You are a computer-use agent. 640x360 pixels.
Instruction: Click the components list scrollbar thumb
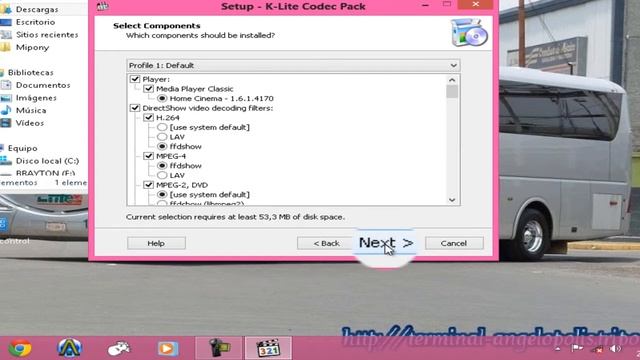click(452, 91)
